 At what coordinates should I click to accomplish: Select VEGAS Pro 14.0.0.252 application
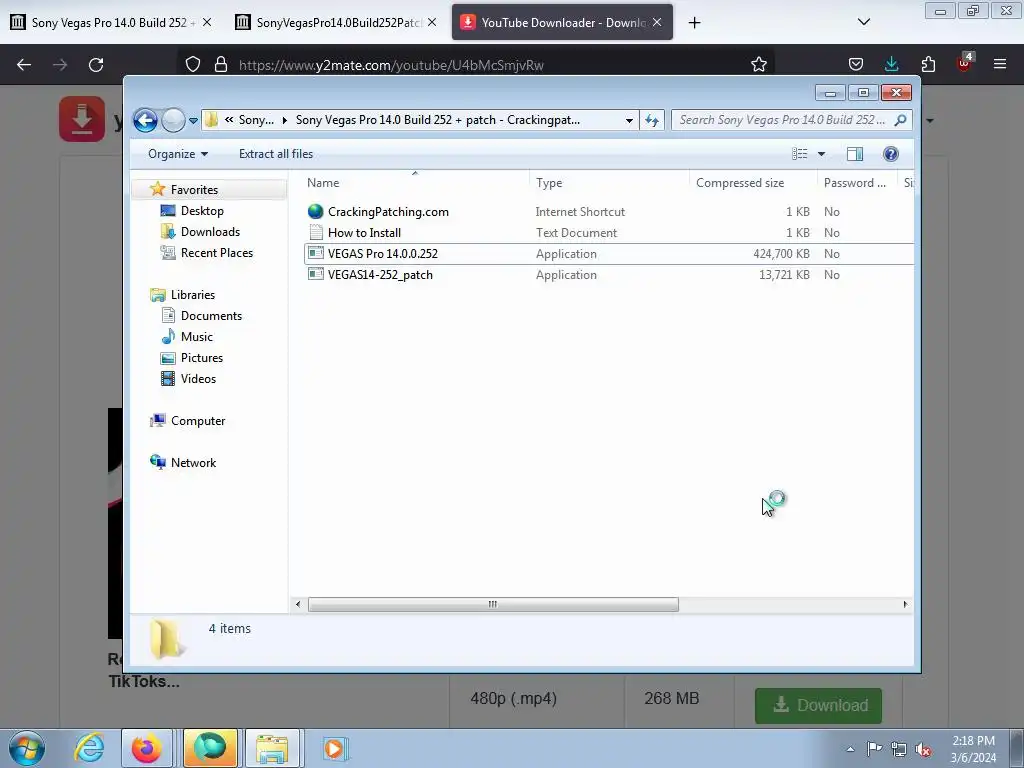tap(383, 253)
